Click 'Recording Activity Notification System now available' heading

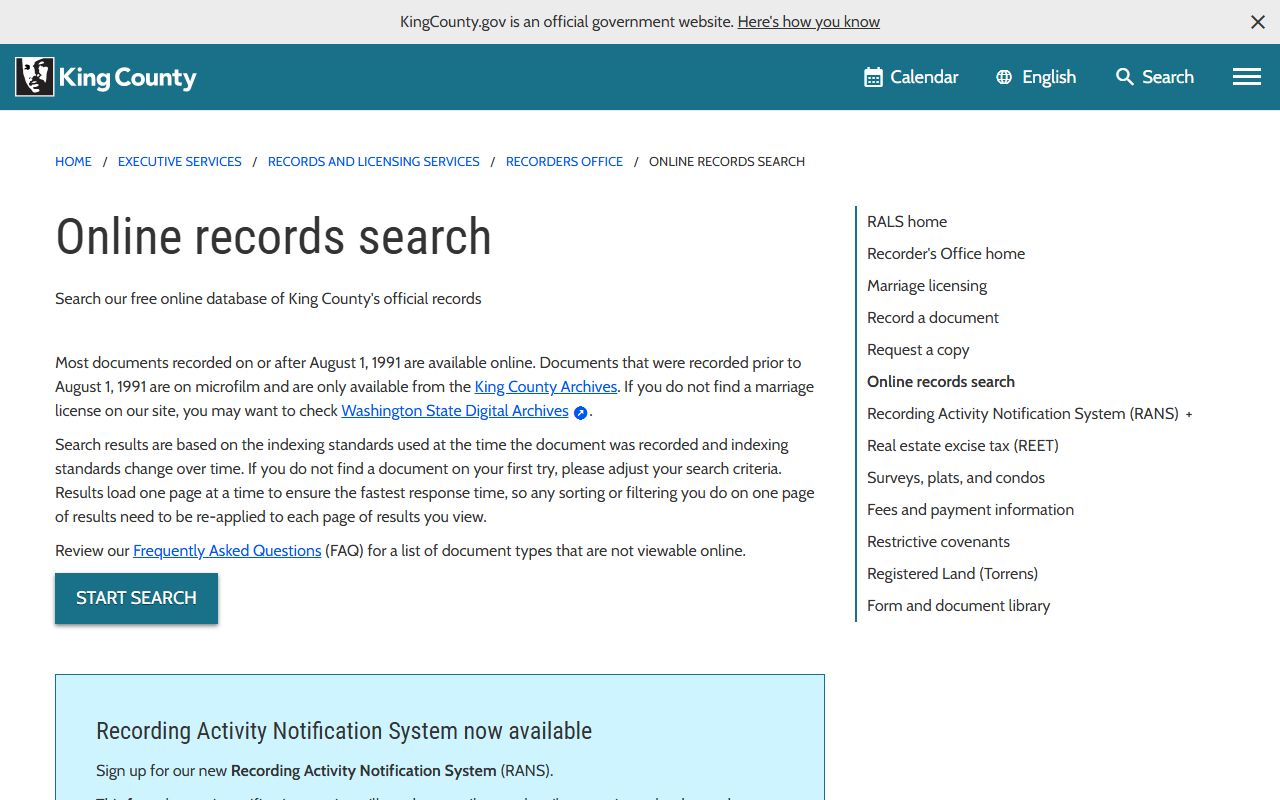[x=344, y=731]
